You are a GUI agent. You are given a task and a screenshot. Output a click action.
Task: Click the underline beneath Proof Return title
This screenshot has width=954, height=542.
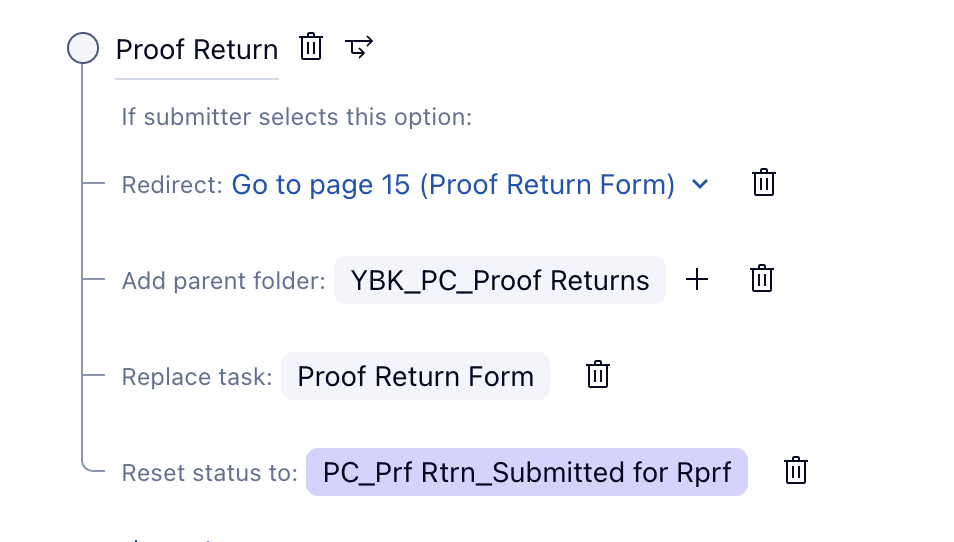coord(197,78)
